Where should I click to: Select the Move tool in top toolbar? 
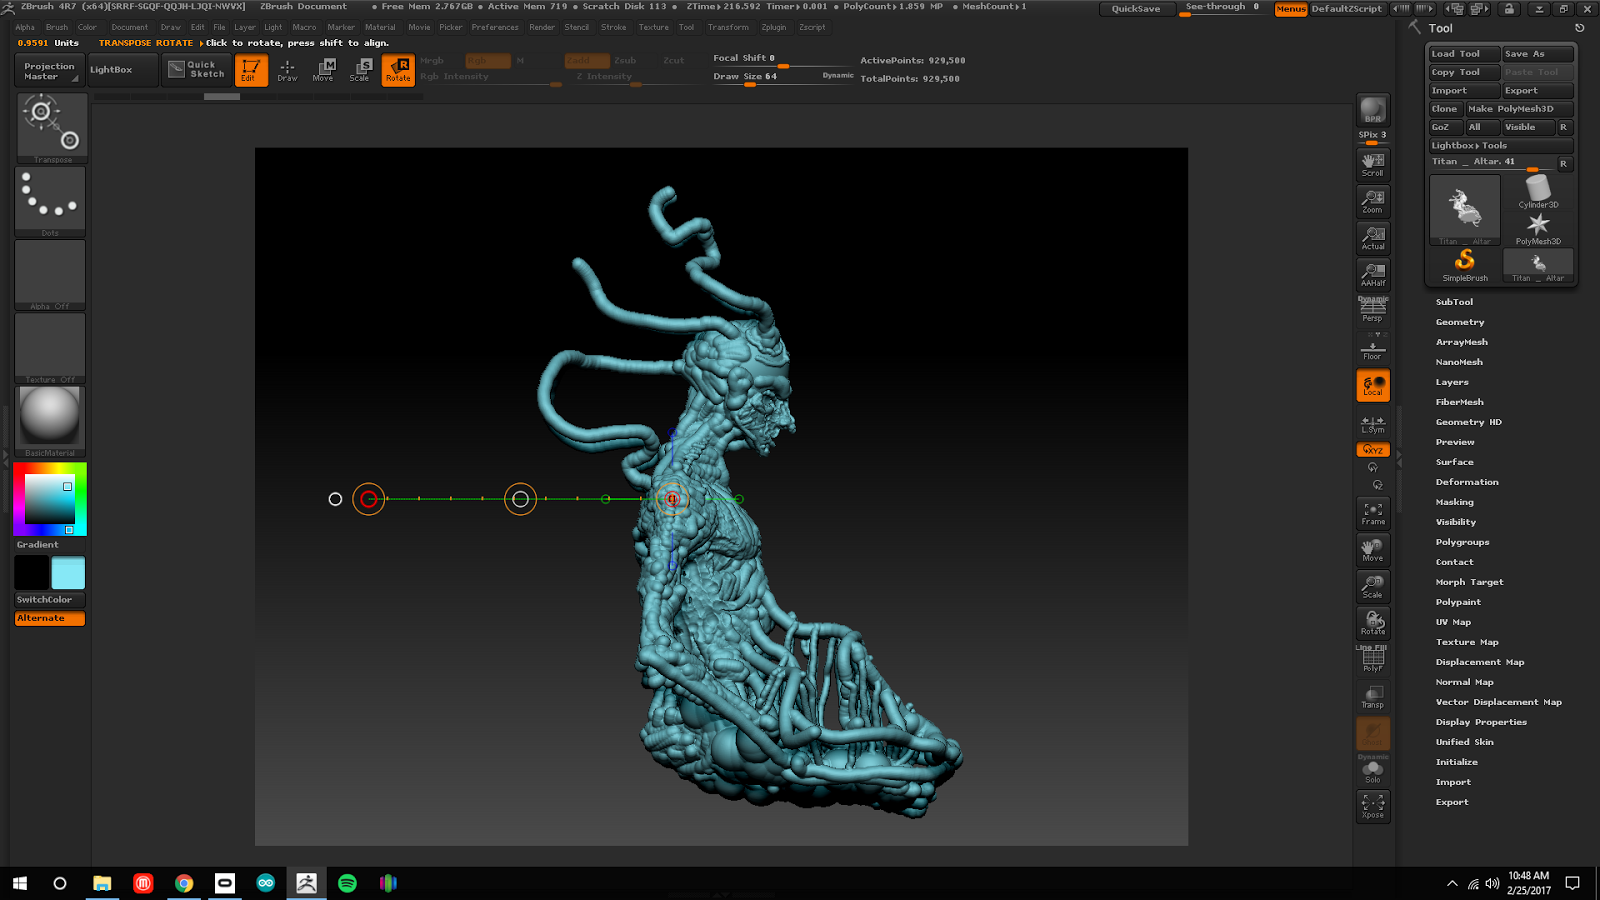(323, 69)
